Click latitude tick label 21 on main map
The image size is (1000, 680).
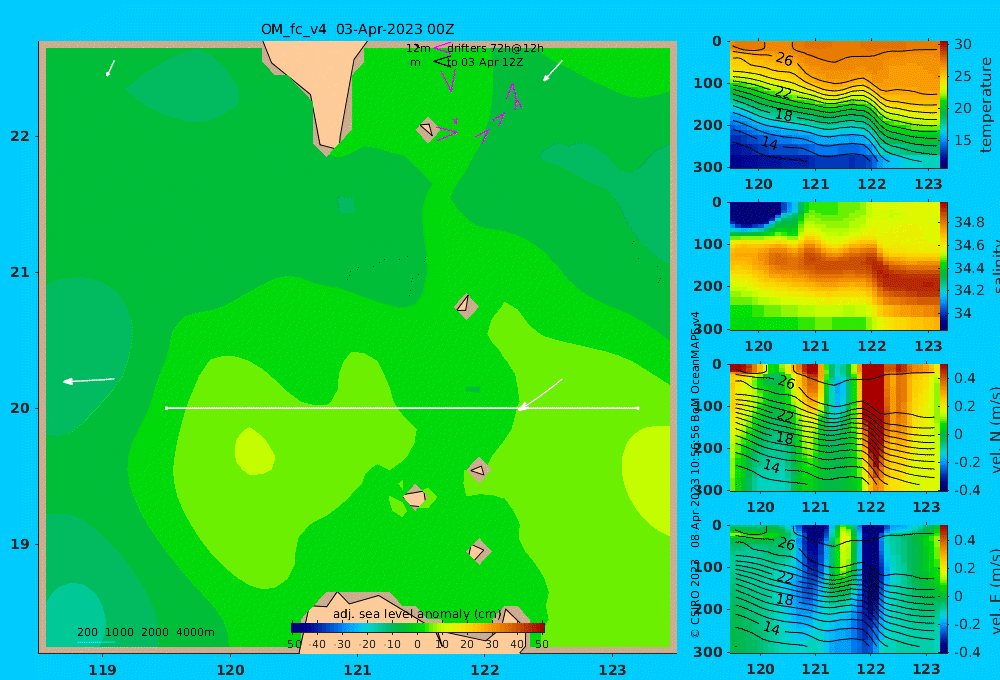pyautogui.click(x=20, y=272)
